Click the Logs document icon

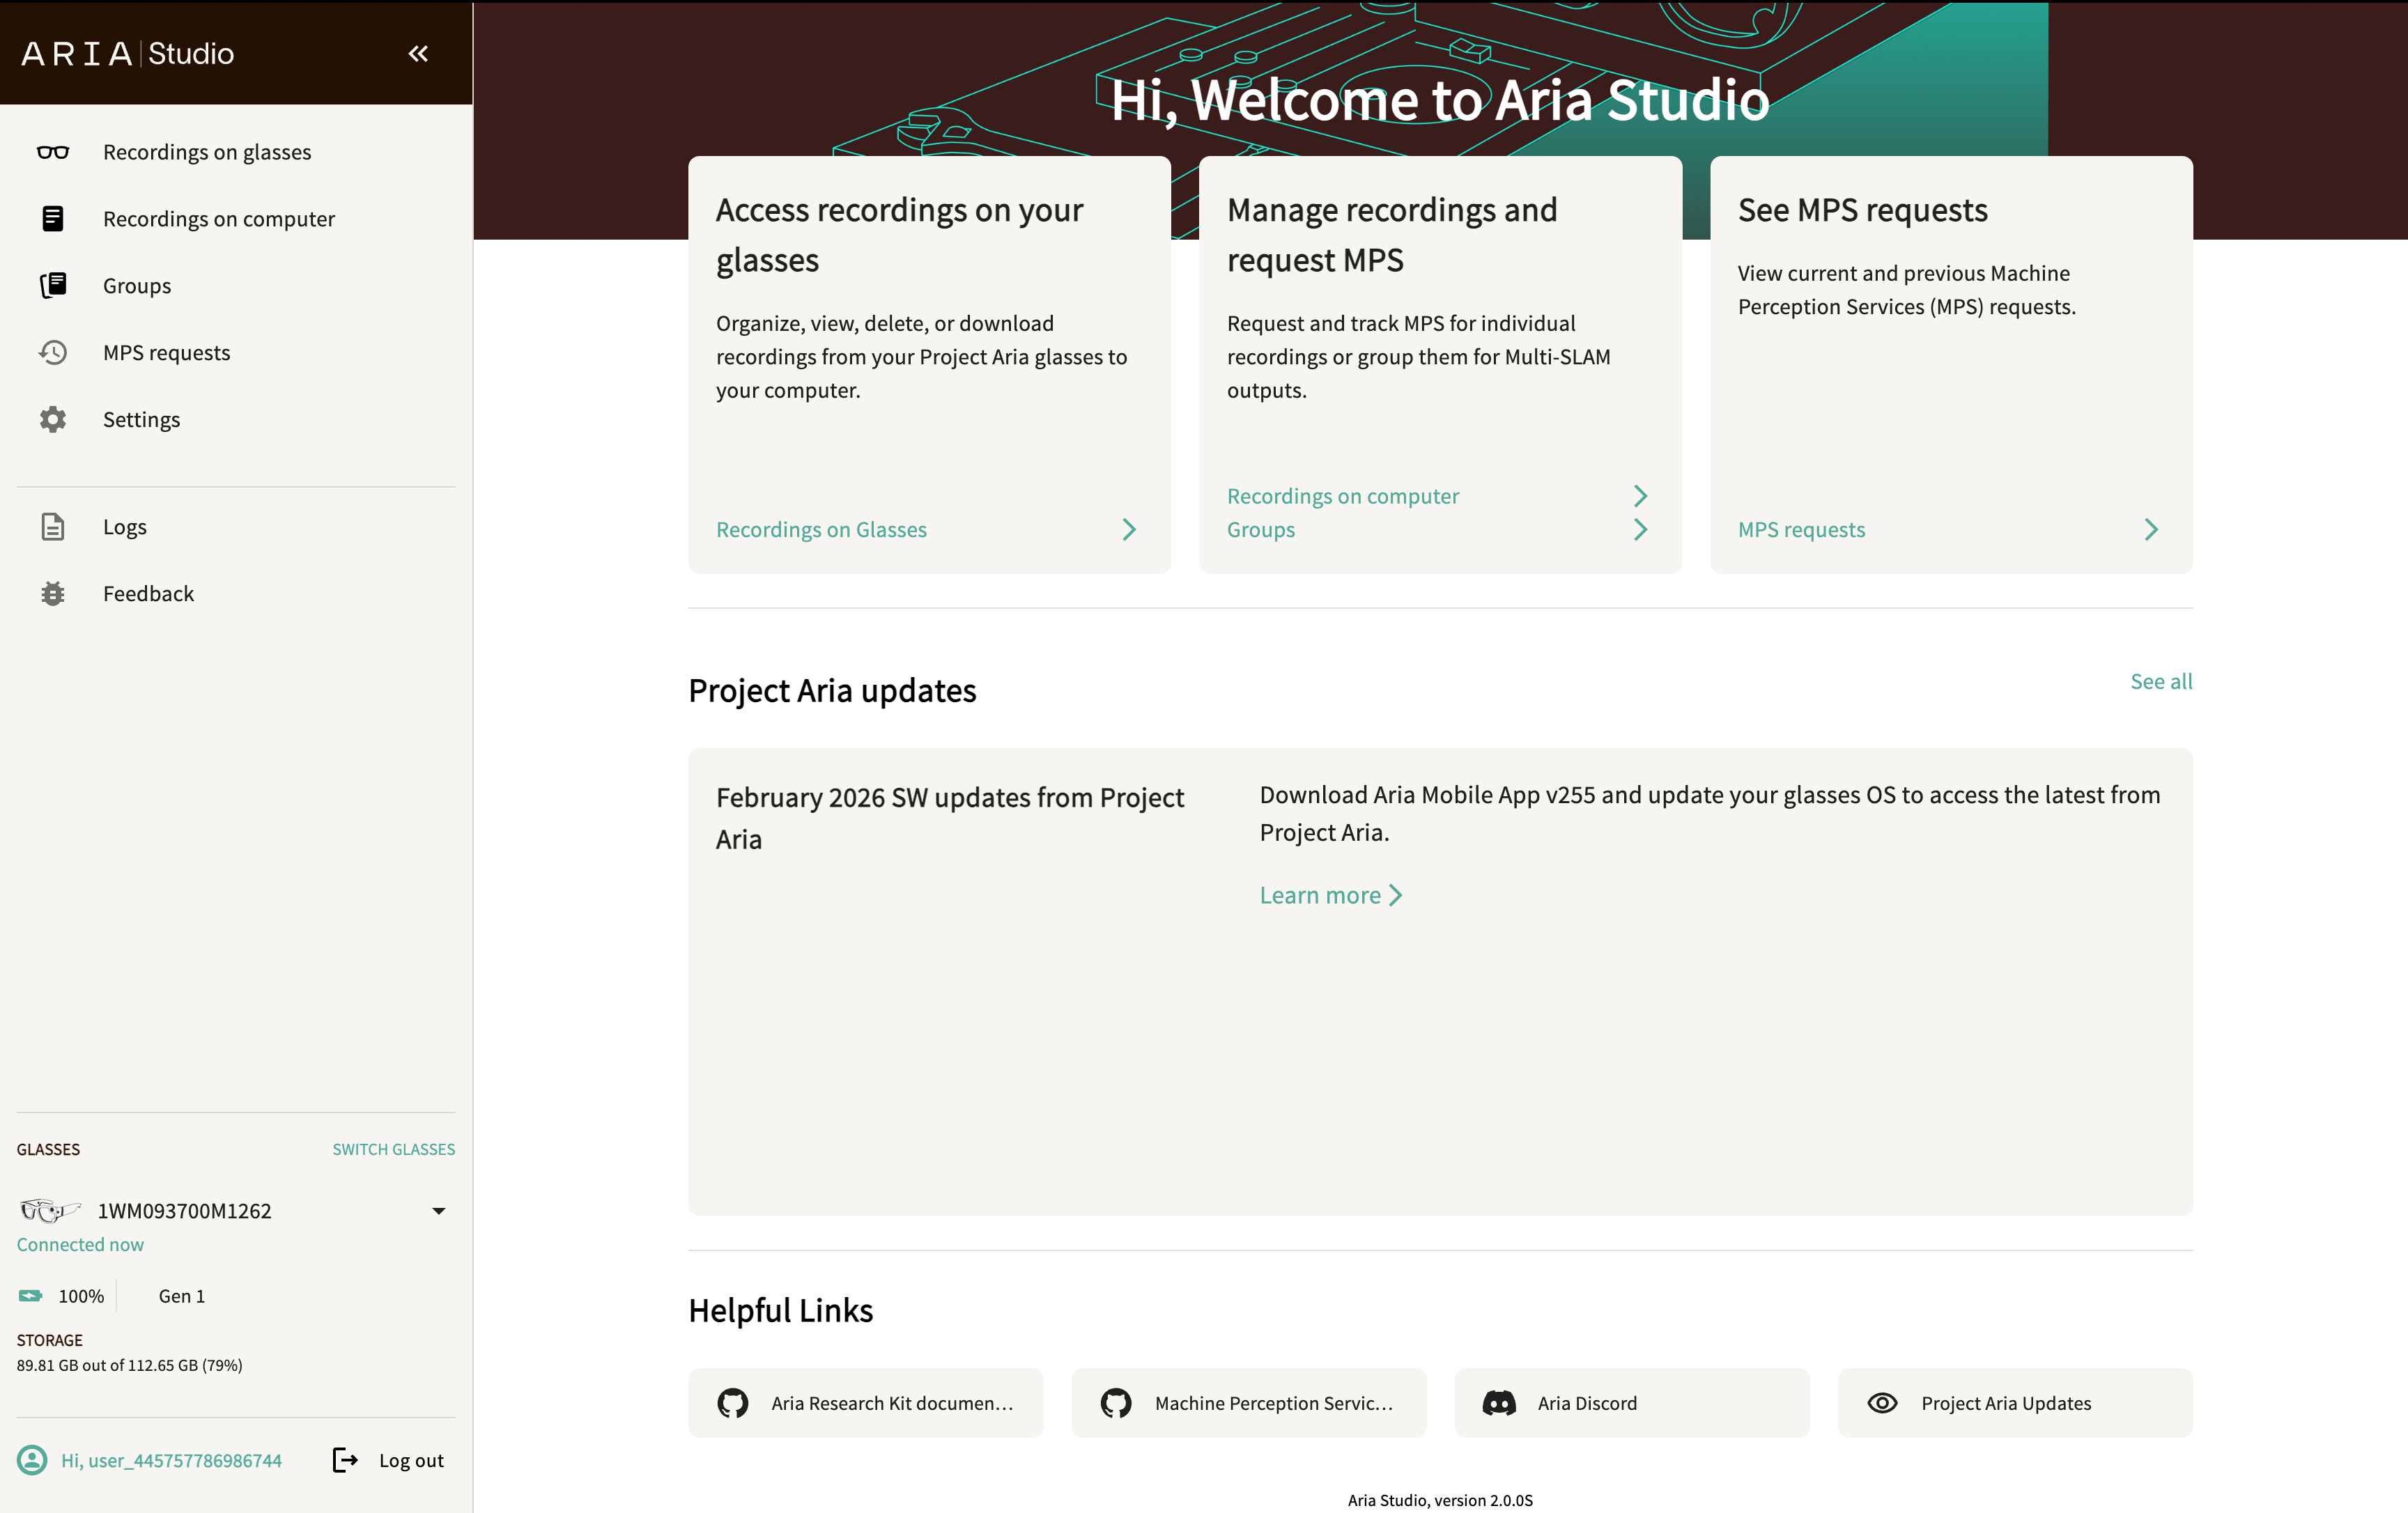pyautogui.click(x=53, y=526)
